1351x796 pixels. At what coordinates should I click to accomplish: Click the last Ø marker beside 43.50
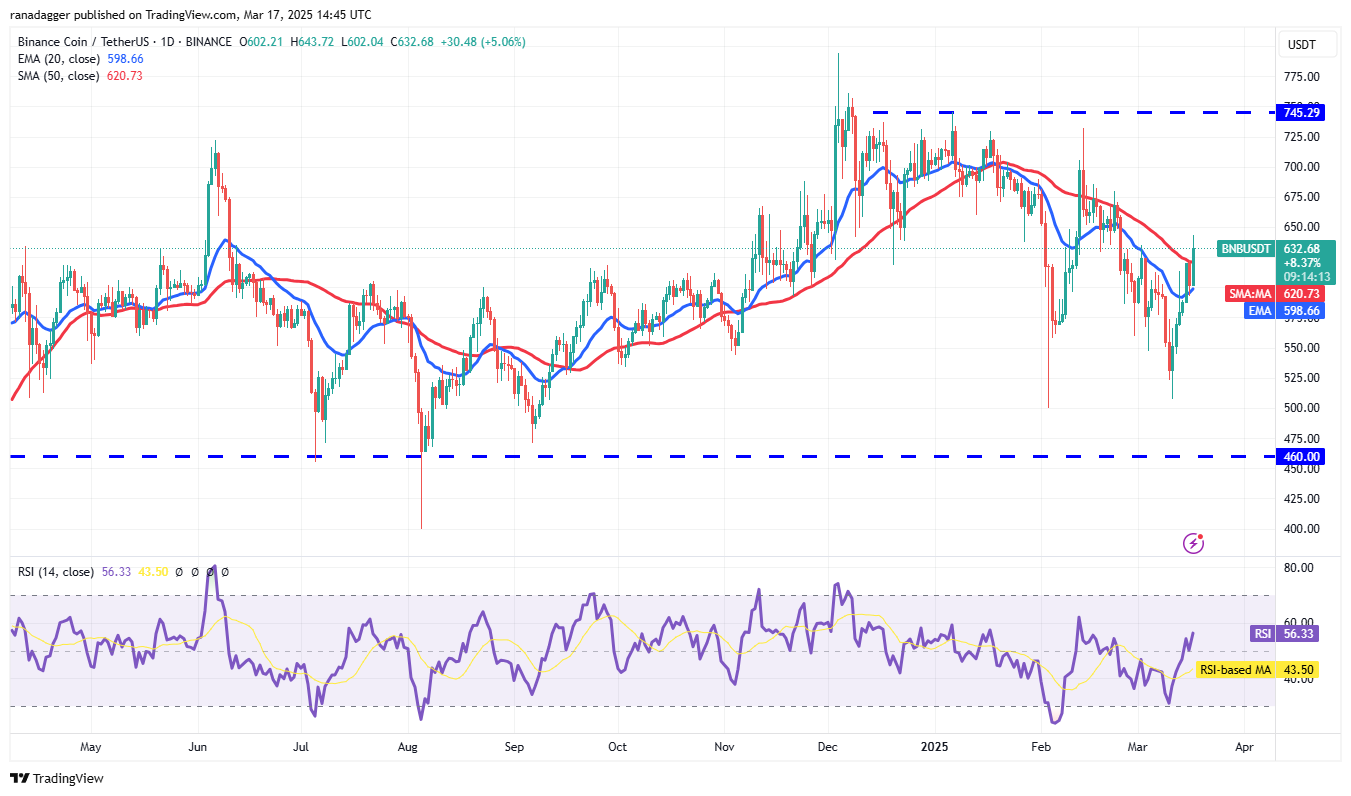pos(225,572)
